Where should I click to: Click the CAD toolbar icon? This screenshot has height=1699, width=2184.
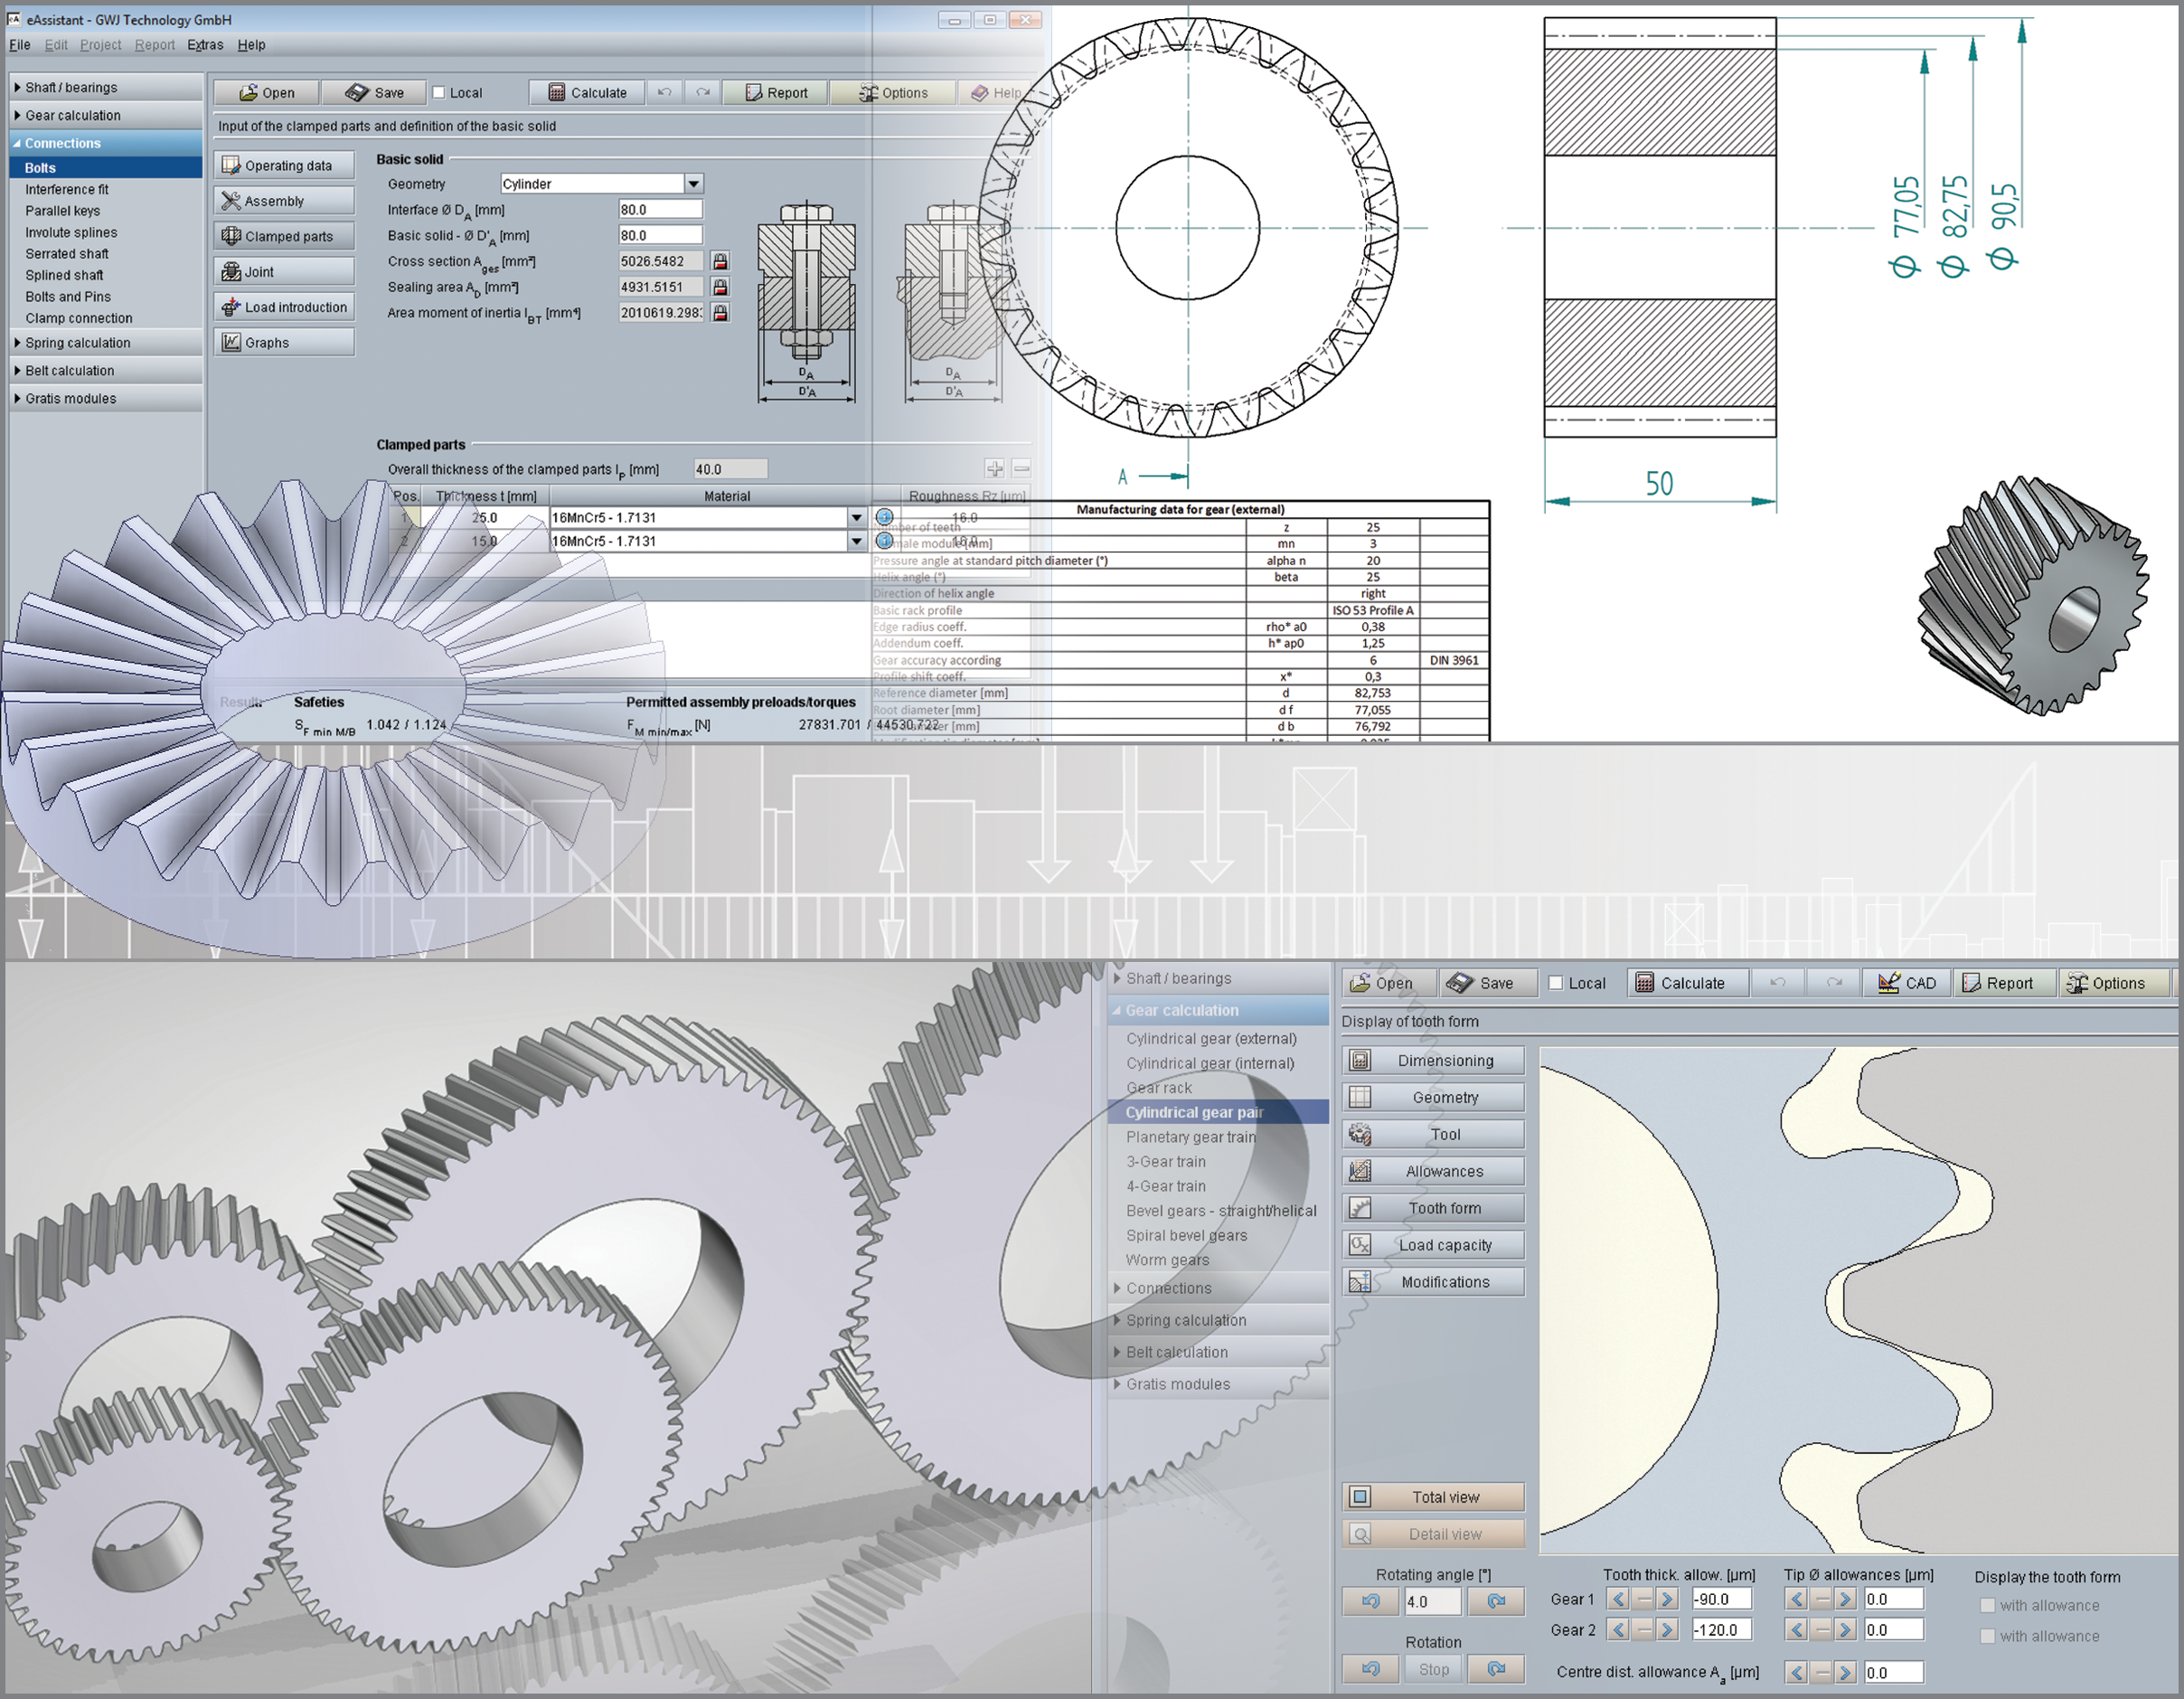1906,982
